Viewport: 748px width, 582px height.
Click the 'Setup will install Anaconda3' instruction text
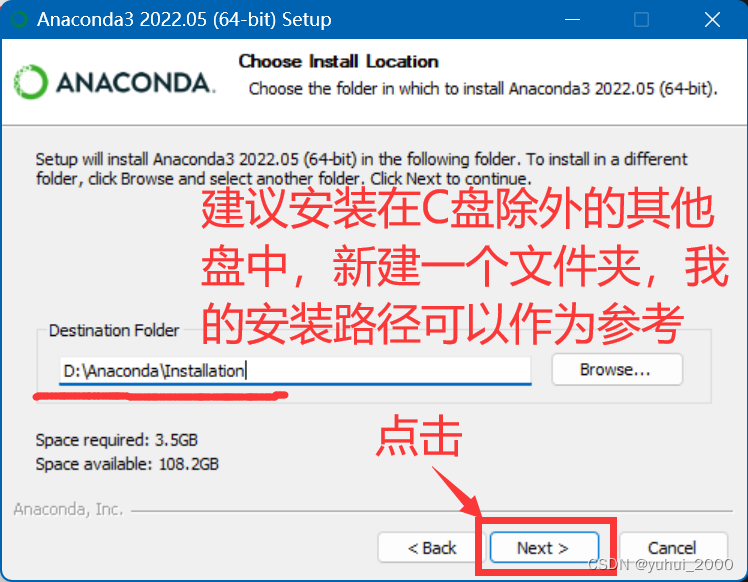(361, 169)
